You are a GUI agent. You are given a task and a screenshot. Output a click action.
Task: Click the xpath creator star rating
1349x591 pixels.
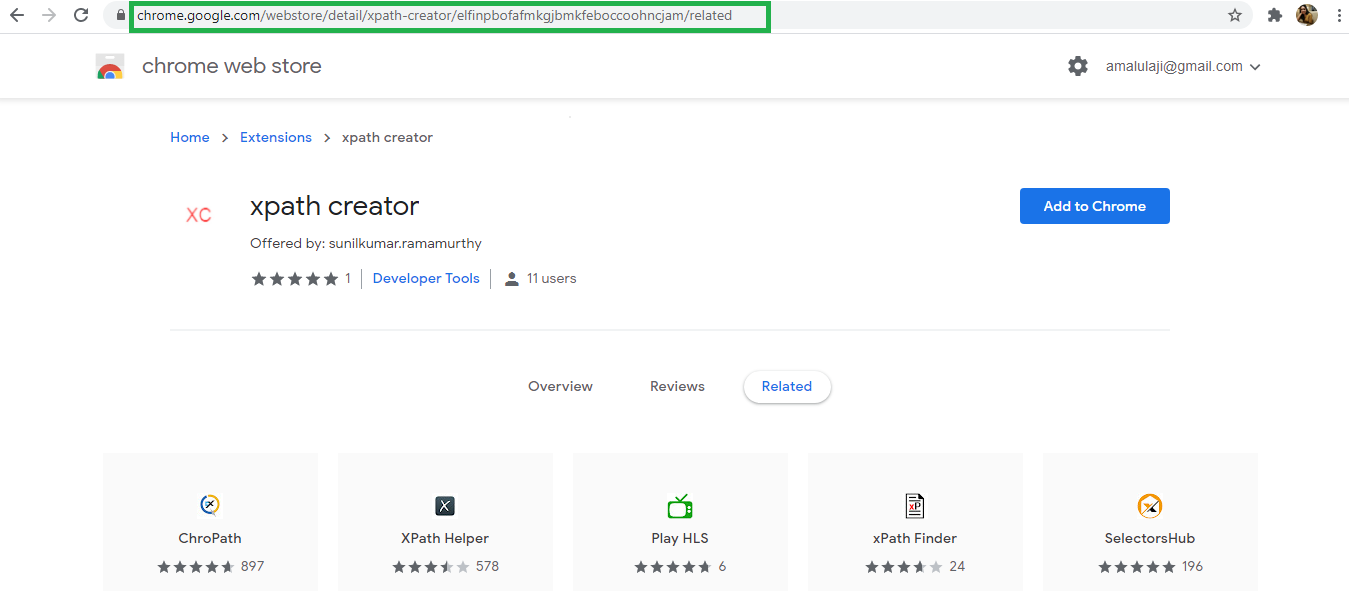[295, 279]
